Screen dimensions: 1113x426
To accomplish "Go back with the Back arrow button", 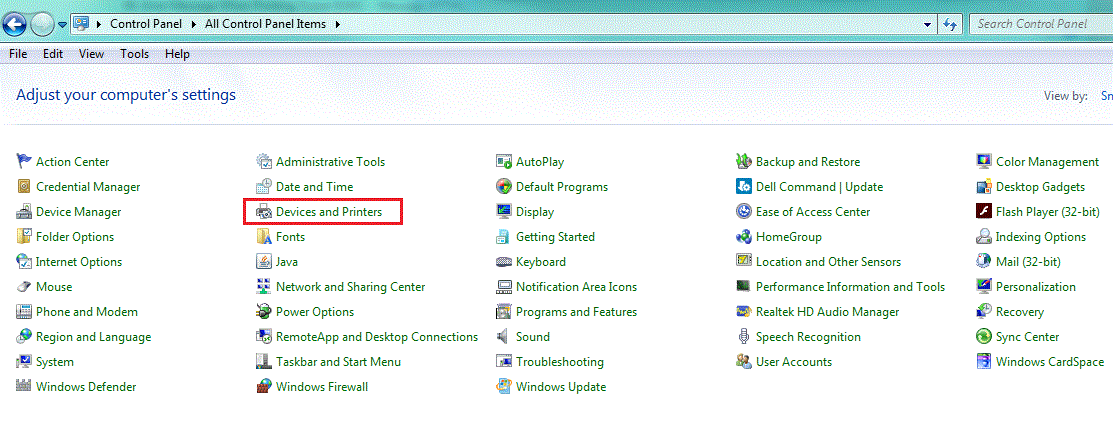I will 16,24.
